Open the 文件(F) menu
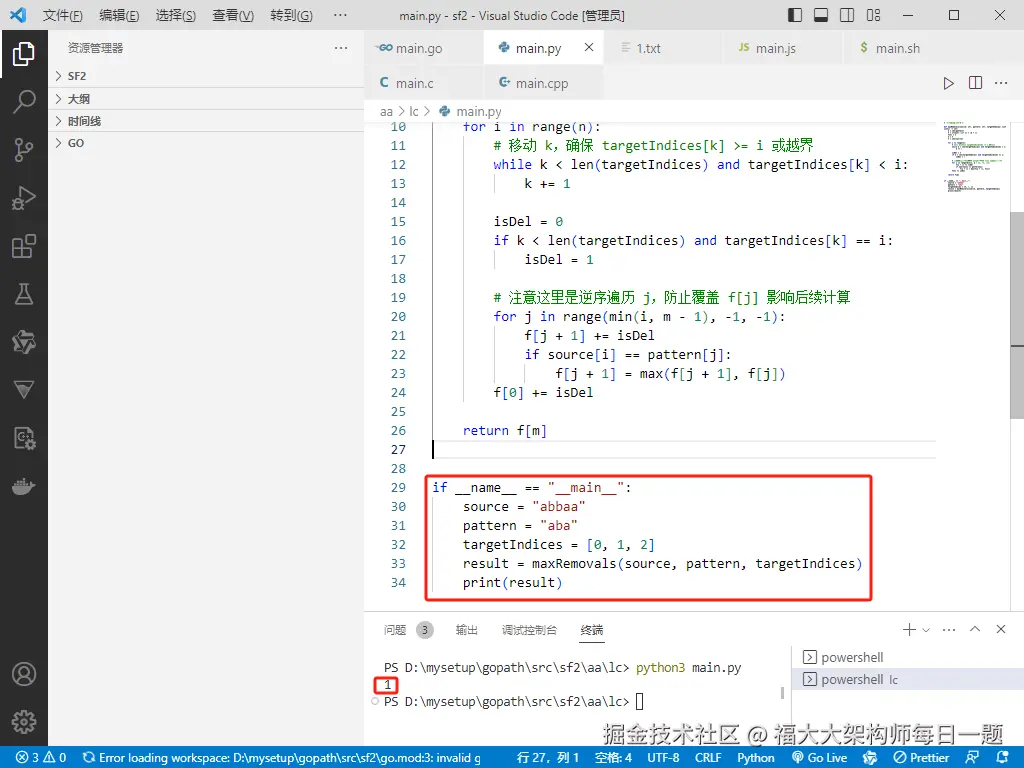This screenshot has width=1024, height=768. point(63,15)
